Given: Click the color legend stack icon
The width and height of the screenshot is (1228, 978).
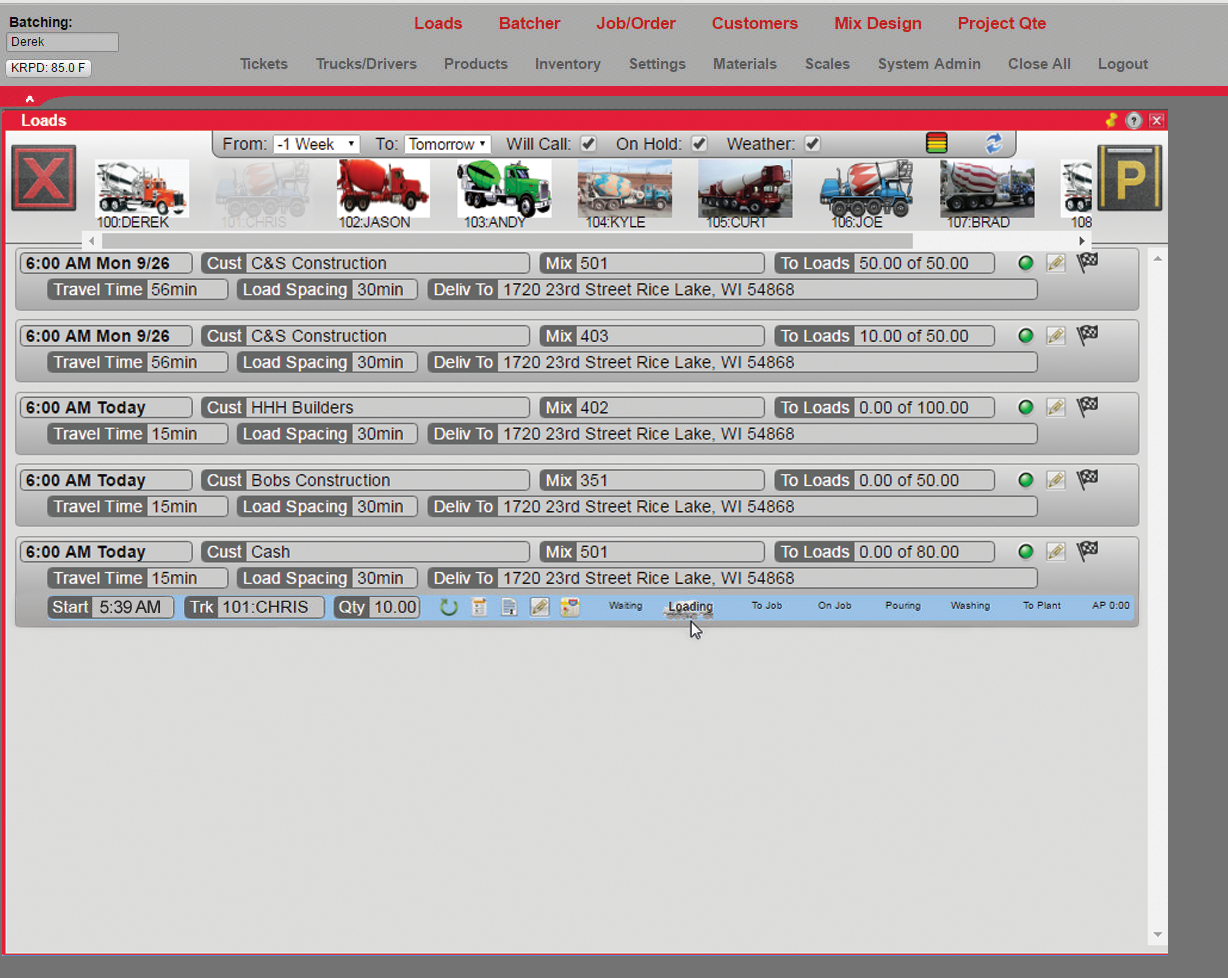Looking at the screenshot, I should [936, 144].
